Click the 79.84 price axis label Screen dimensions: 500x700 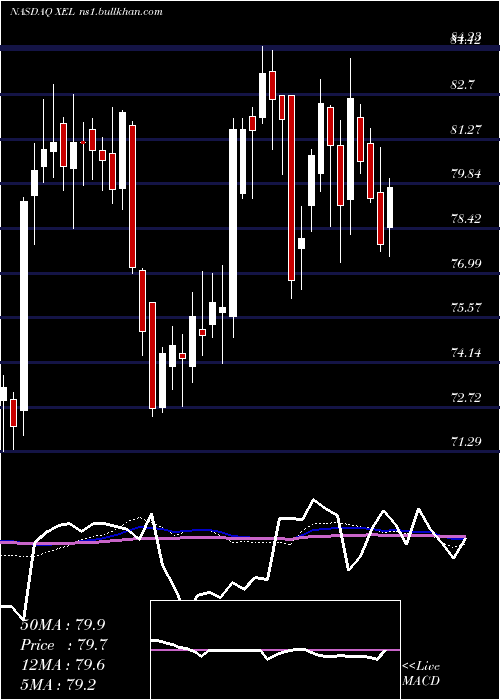click(x=466, y=174)
